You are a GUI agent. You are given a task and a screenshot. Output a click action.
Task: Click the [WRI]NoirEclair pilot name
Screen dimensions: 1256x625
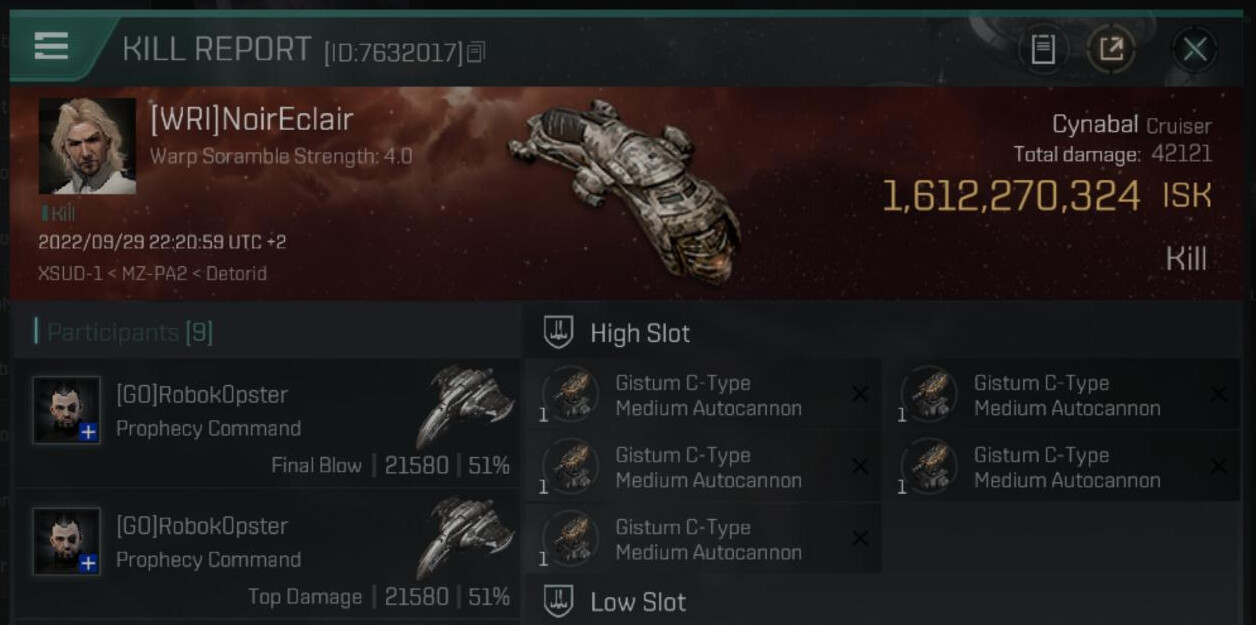pyautogui.click(x=251, y=120)
